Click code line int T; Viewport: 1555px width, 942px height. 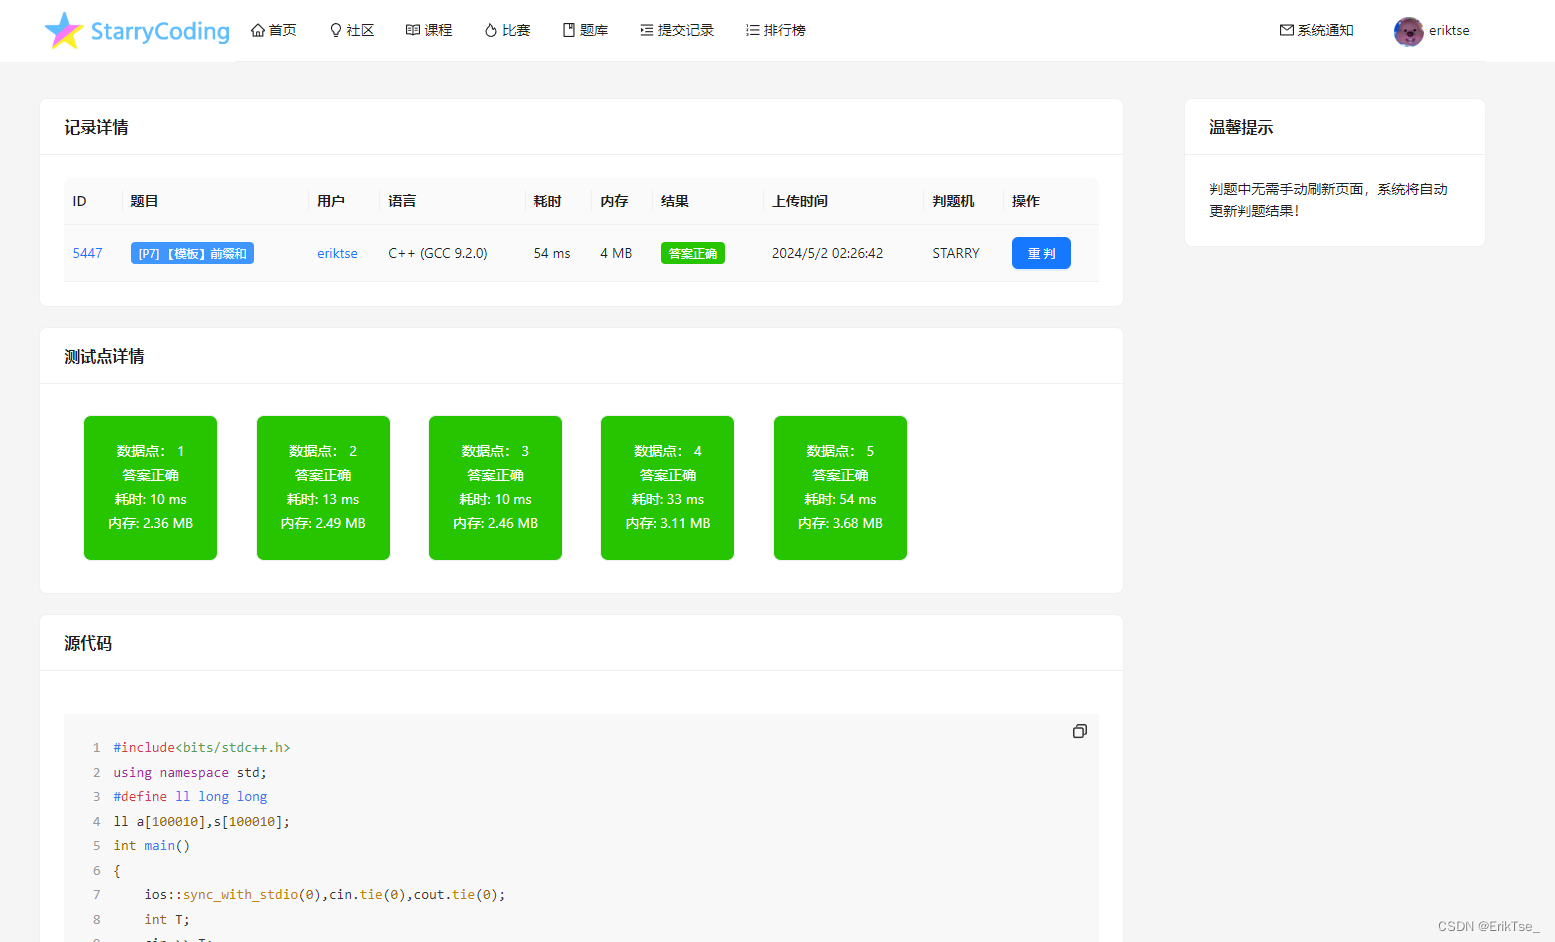pos(167,919)
